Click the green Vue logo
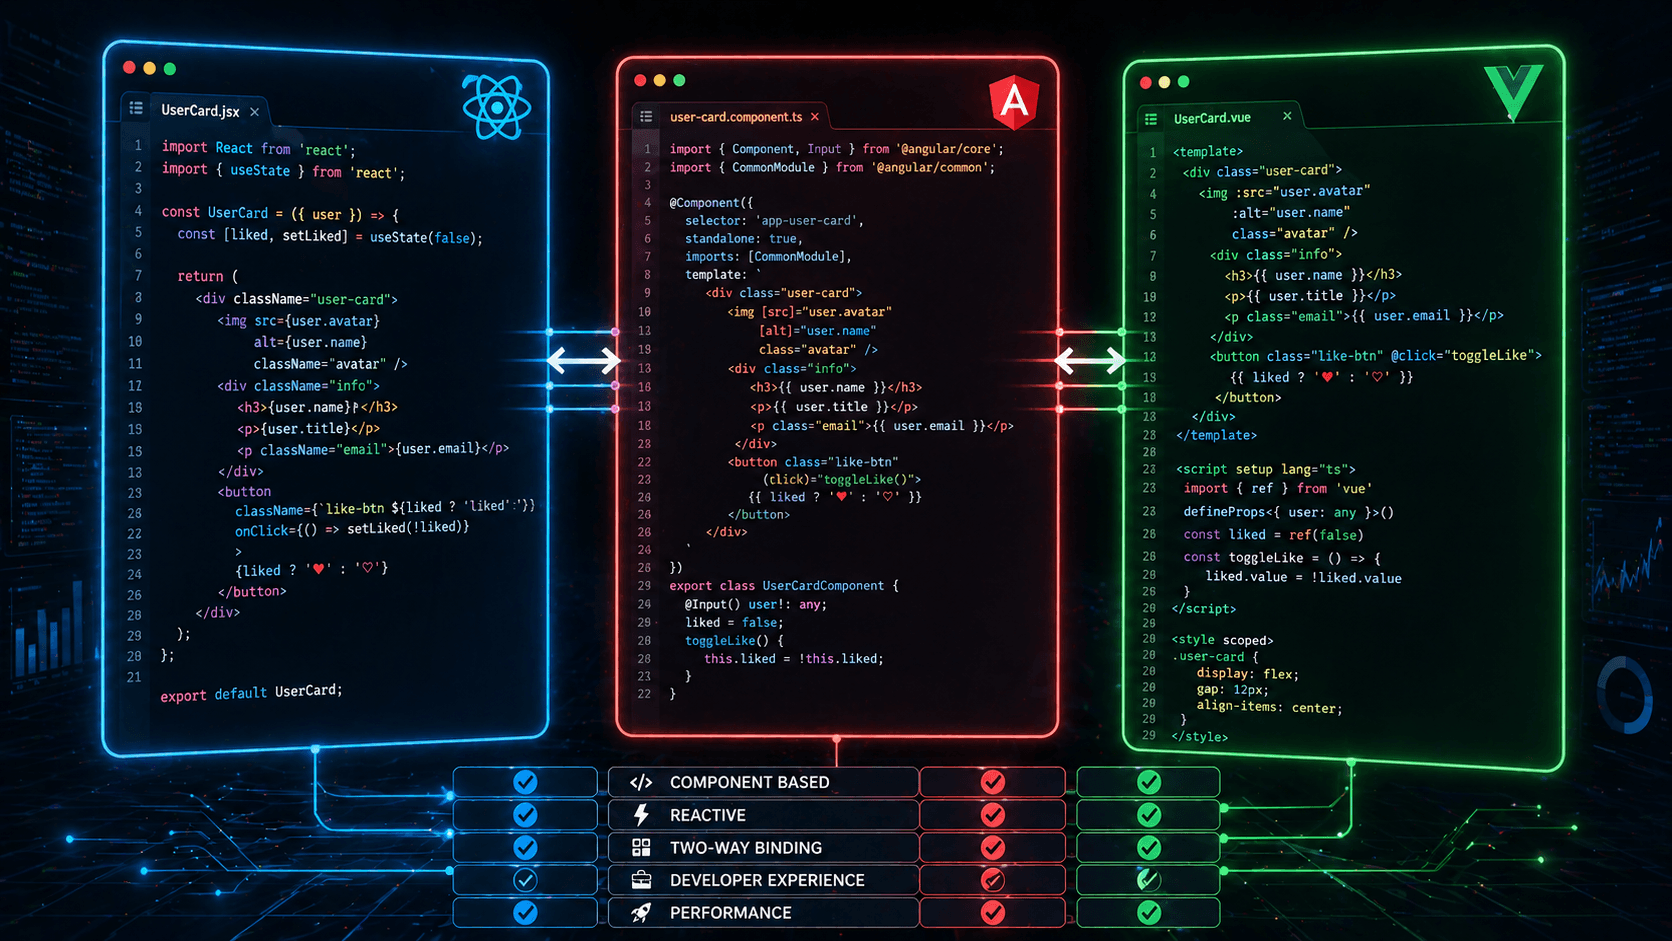The height and width of the screenshot is (941, 1672). click(x=1512, y=93)
